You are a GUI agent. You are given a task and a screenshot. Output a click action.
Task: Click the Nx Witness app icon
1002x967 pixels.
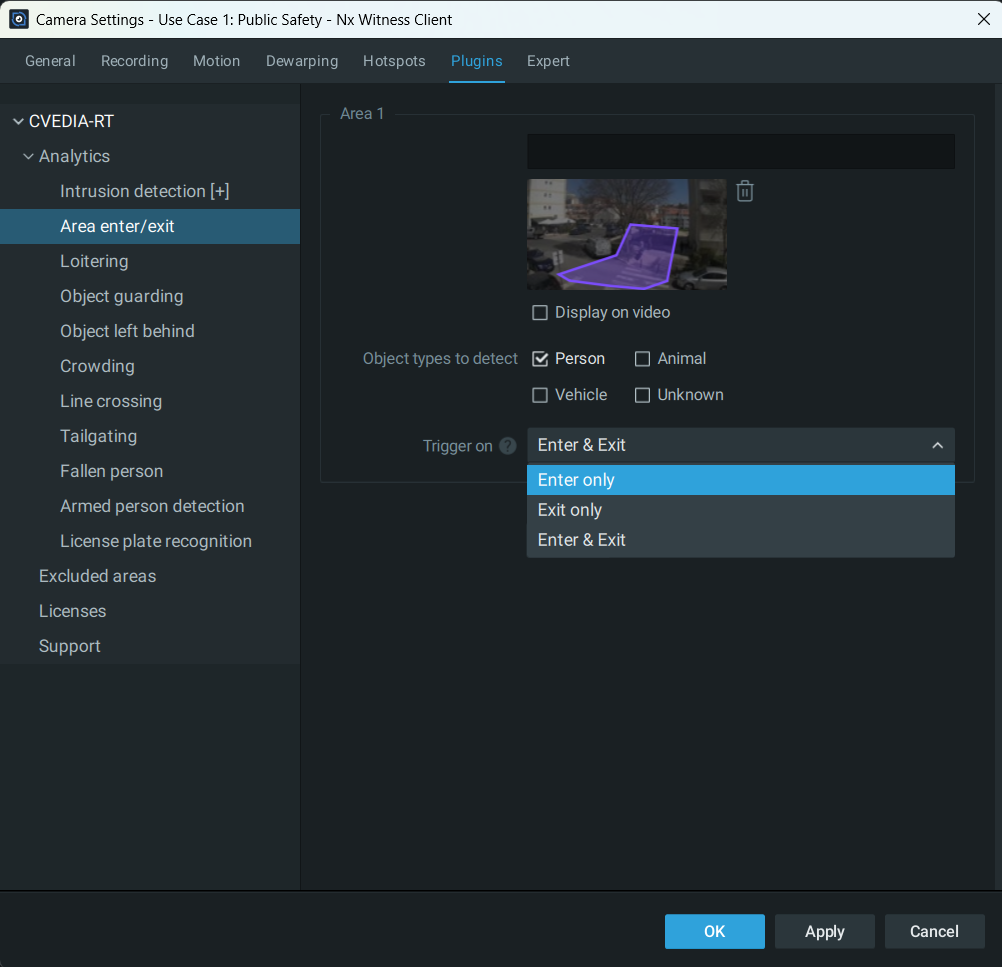19,19
